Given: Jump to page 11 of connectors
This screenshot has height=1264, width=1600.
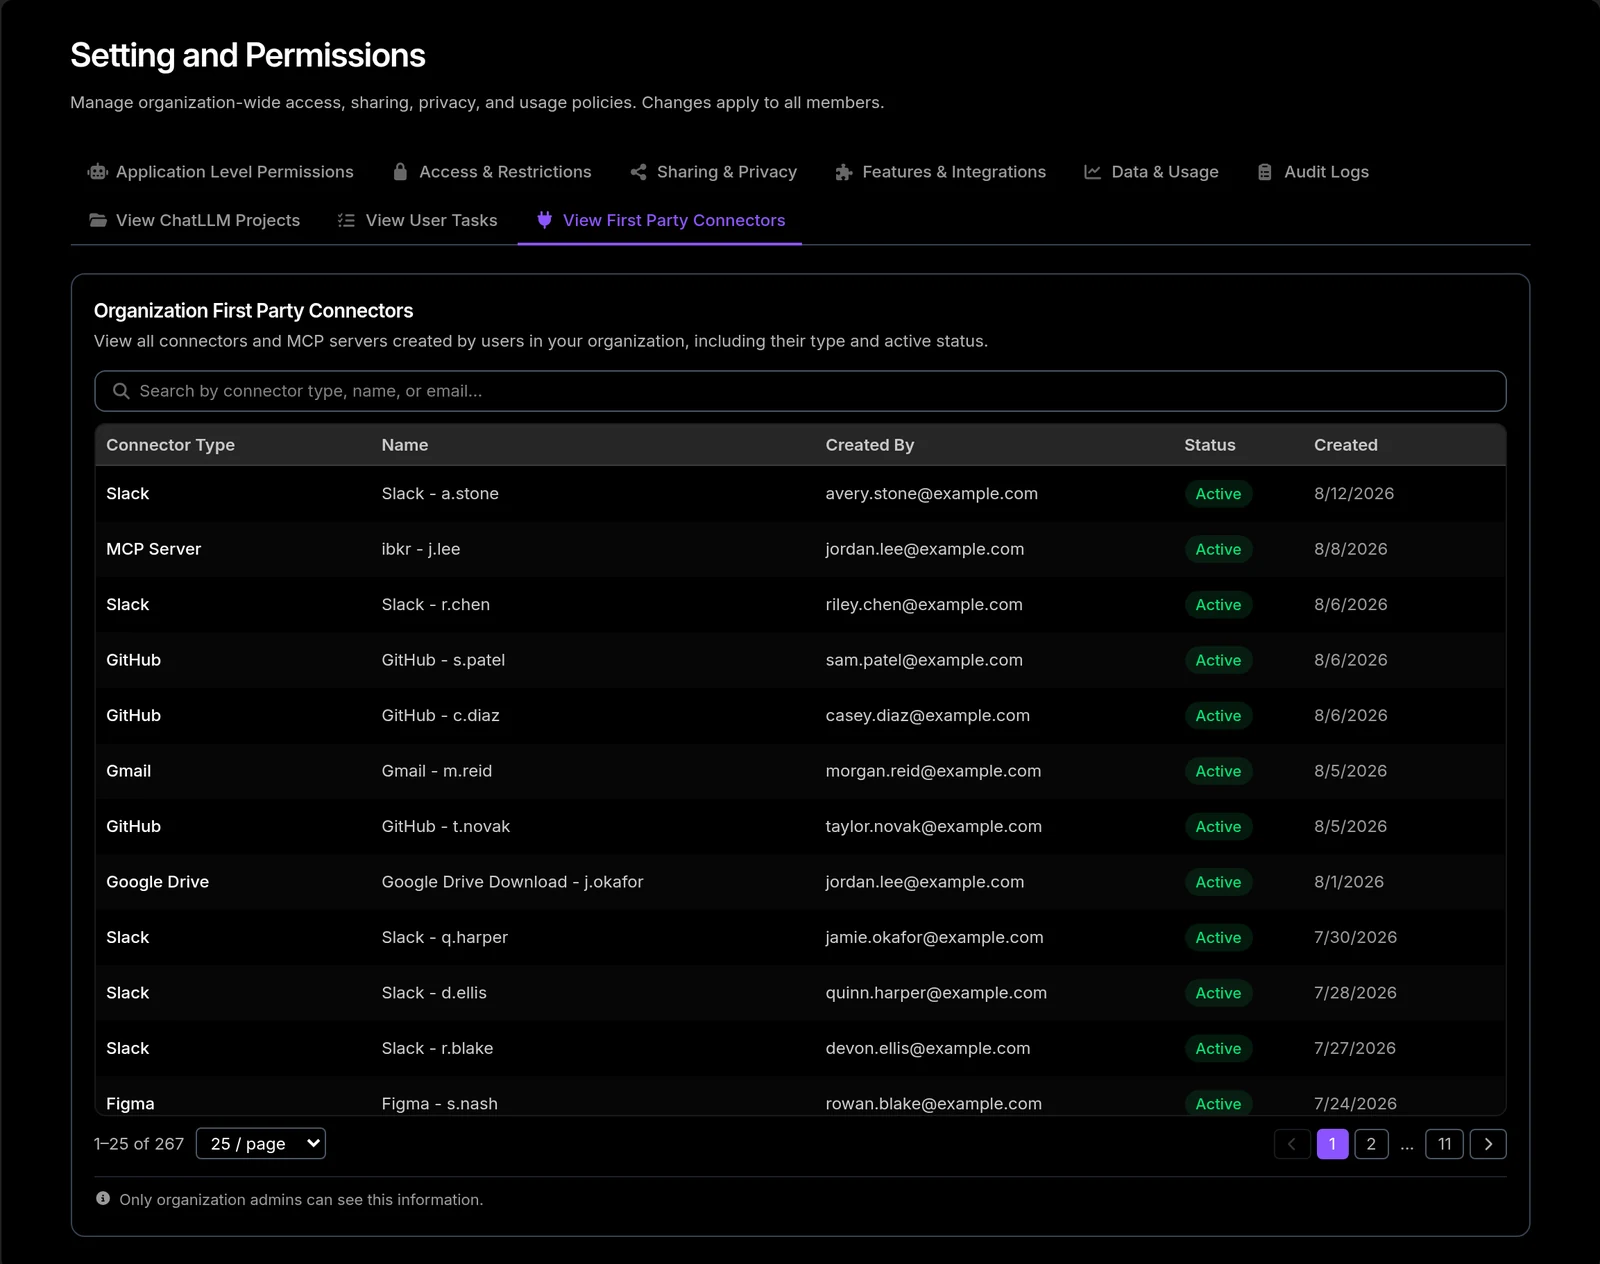Looking at the screenshot, I should [1445, 1144].
